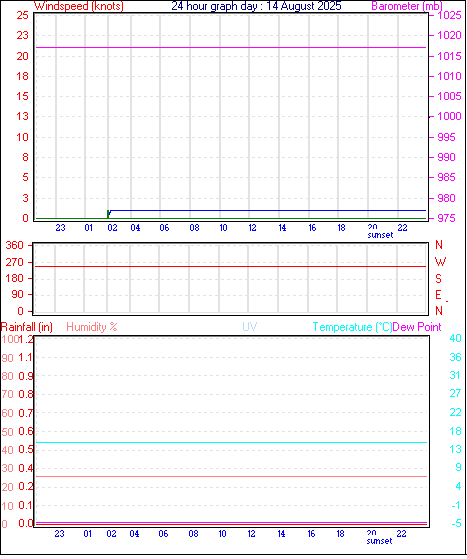Select the 31 °C temperature axis label
Screen dimensions: 467x559
(x=456, y=375)
